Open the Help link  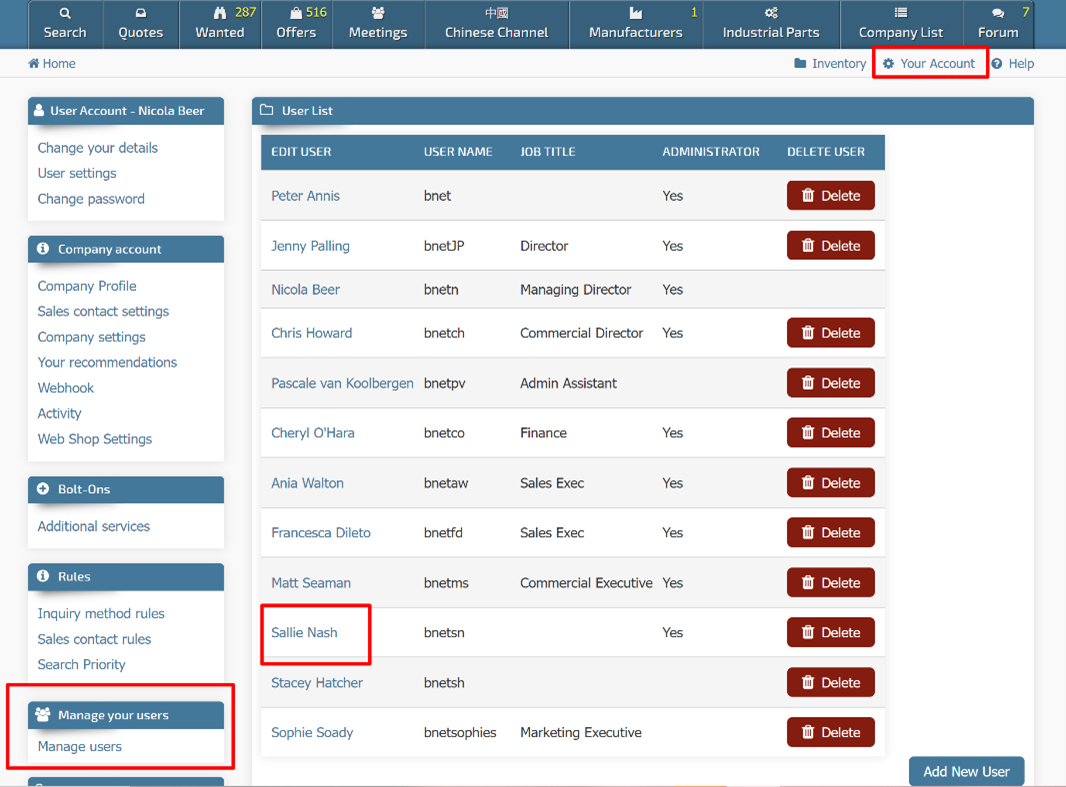[x=1012, y=63]
